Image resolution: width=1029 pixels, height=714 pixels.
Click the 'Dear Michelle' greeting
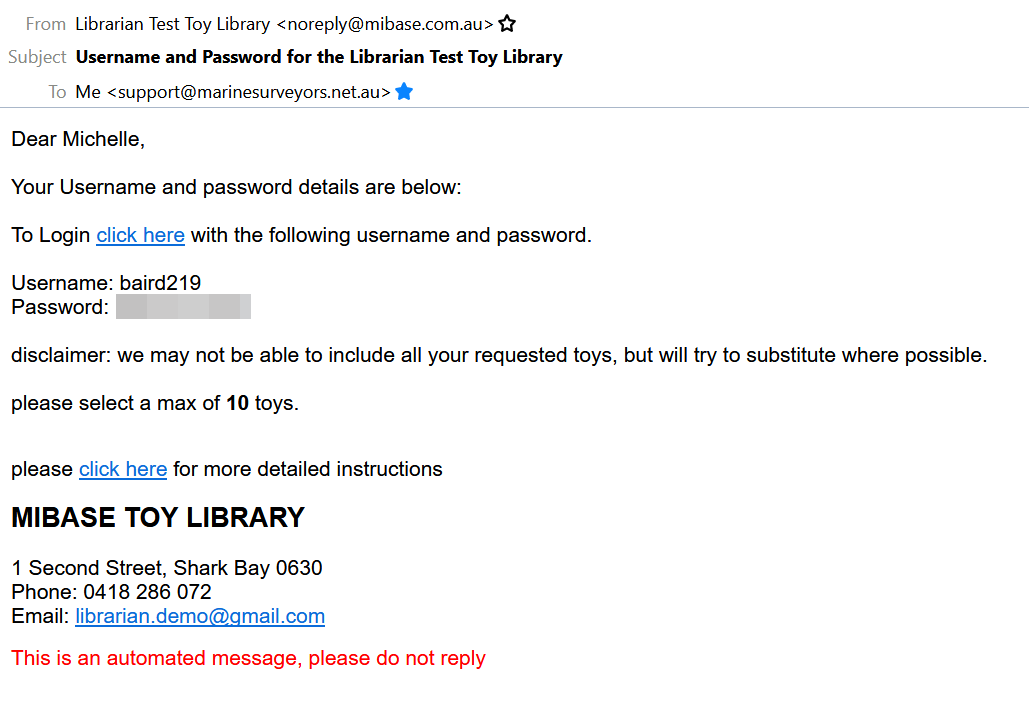[78, 139]
